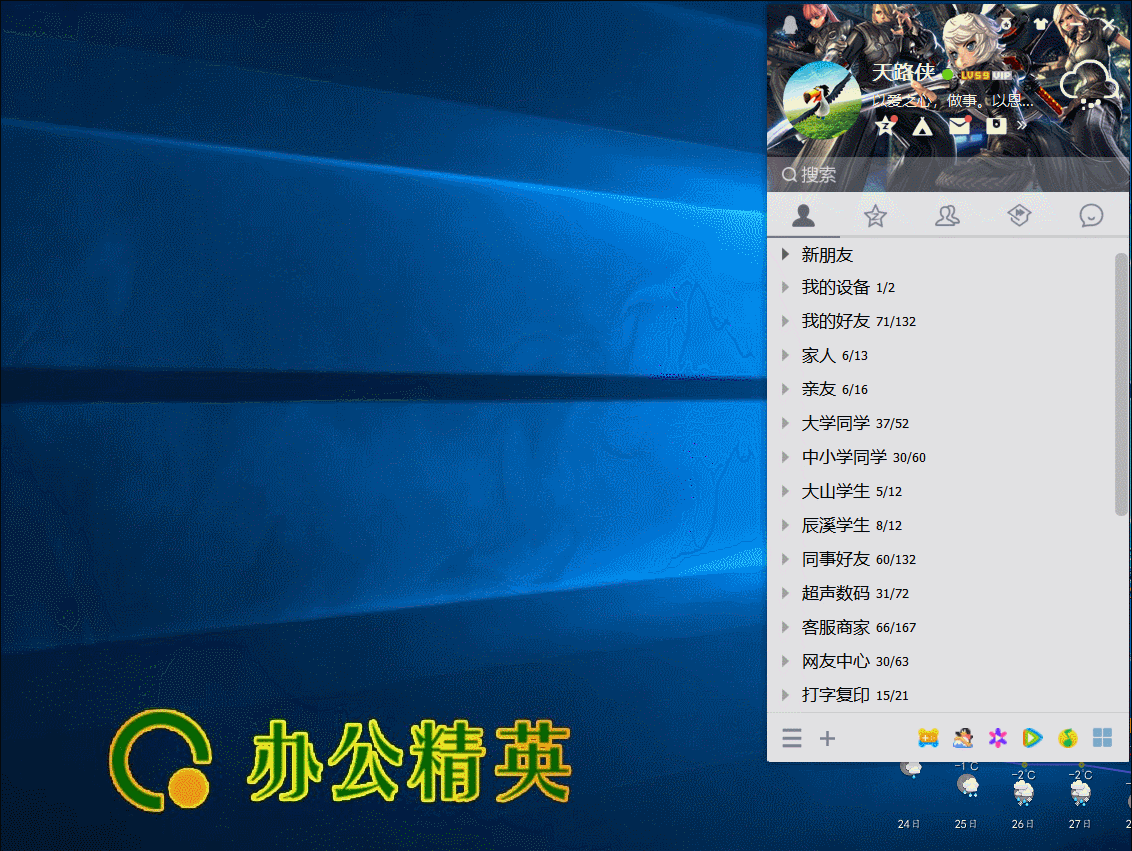1132x851 pixels.
Task: Click the user avatar with the bird
Action: tap(822, 100)
